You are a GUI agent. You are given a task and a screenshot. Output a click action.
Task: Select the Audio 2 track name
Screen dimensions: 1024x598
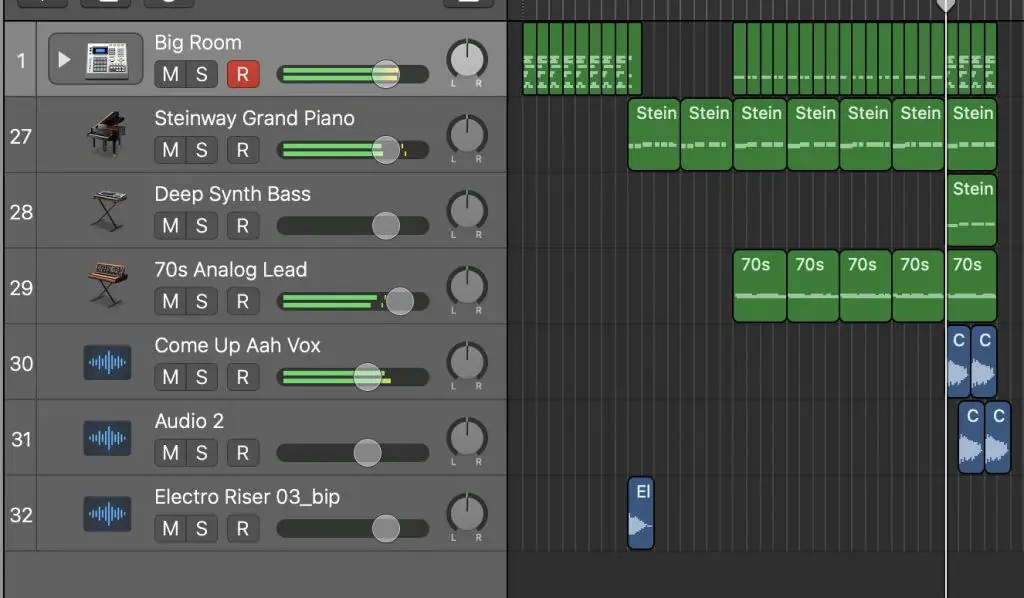(189, 421)
